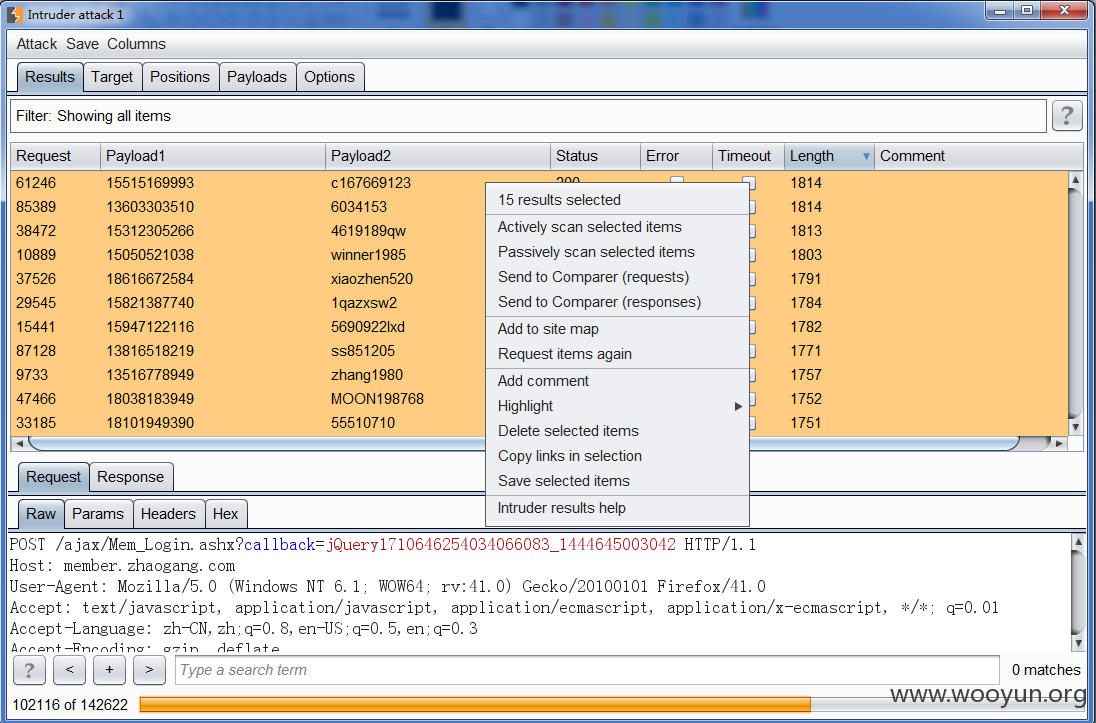Open the filter help question mark button
Image resolution: width=1096 pixels, height=723 pixels.
(x=1067, y=115)
